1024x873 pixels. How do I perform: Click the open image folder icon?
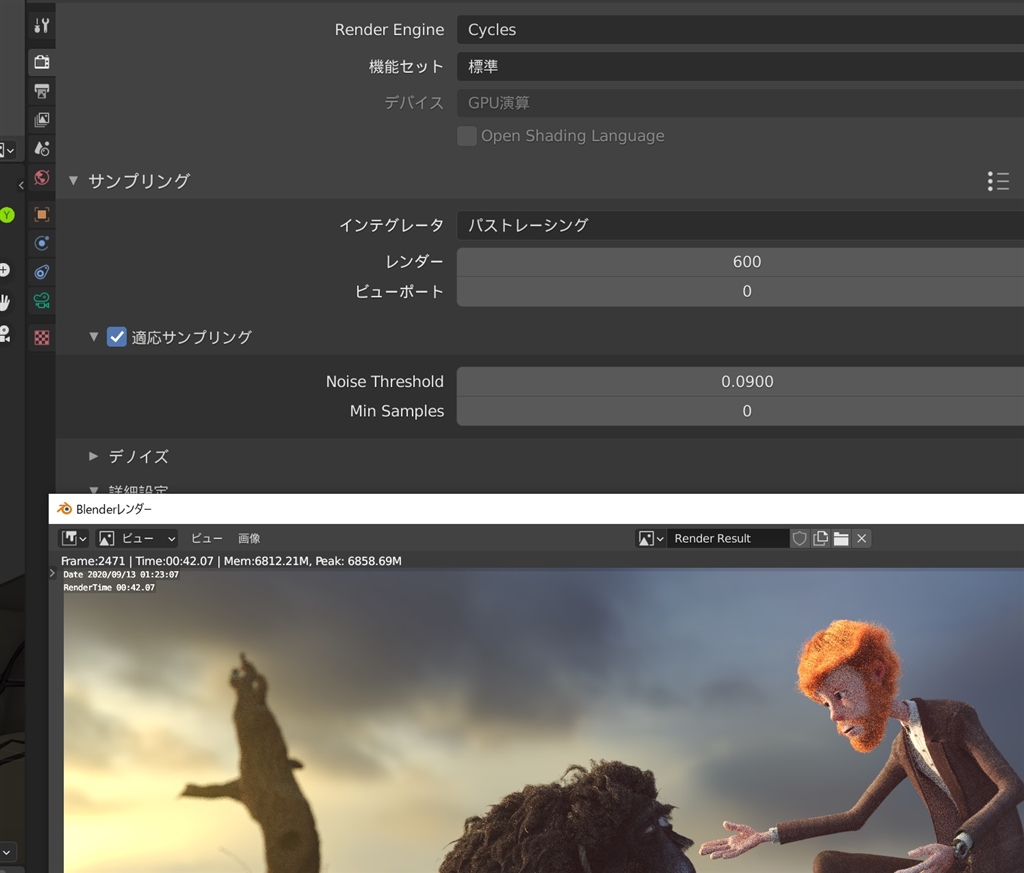tap(841, 538)
